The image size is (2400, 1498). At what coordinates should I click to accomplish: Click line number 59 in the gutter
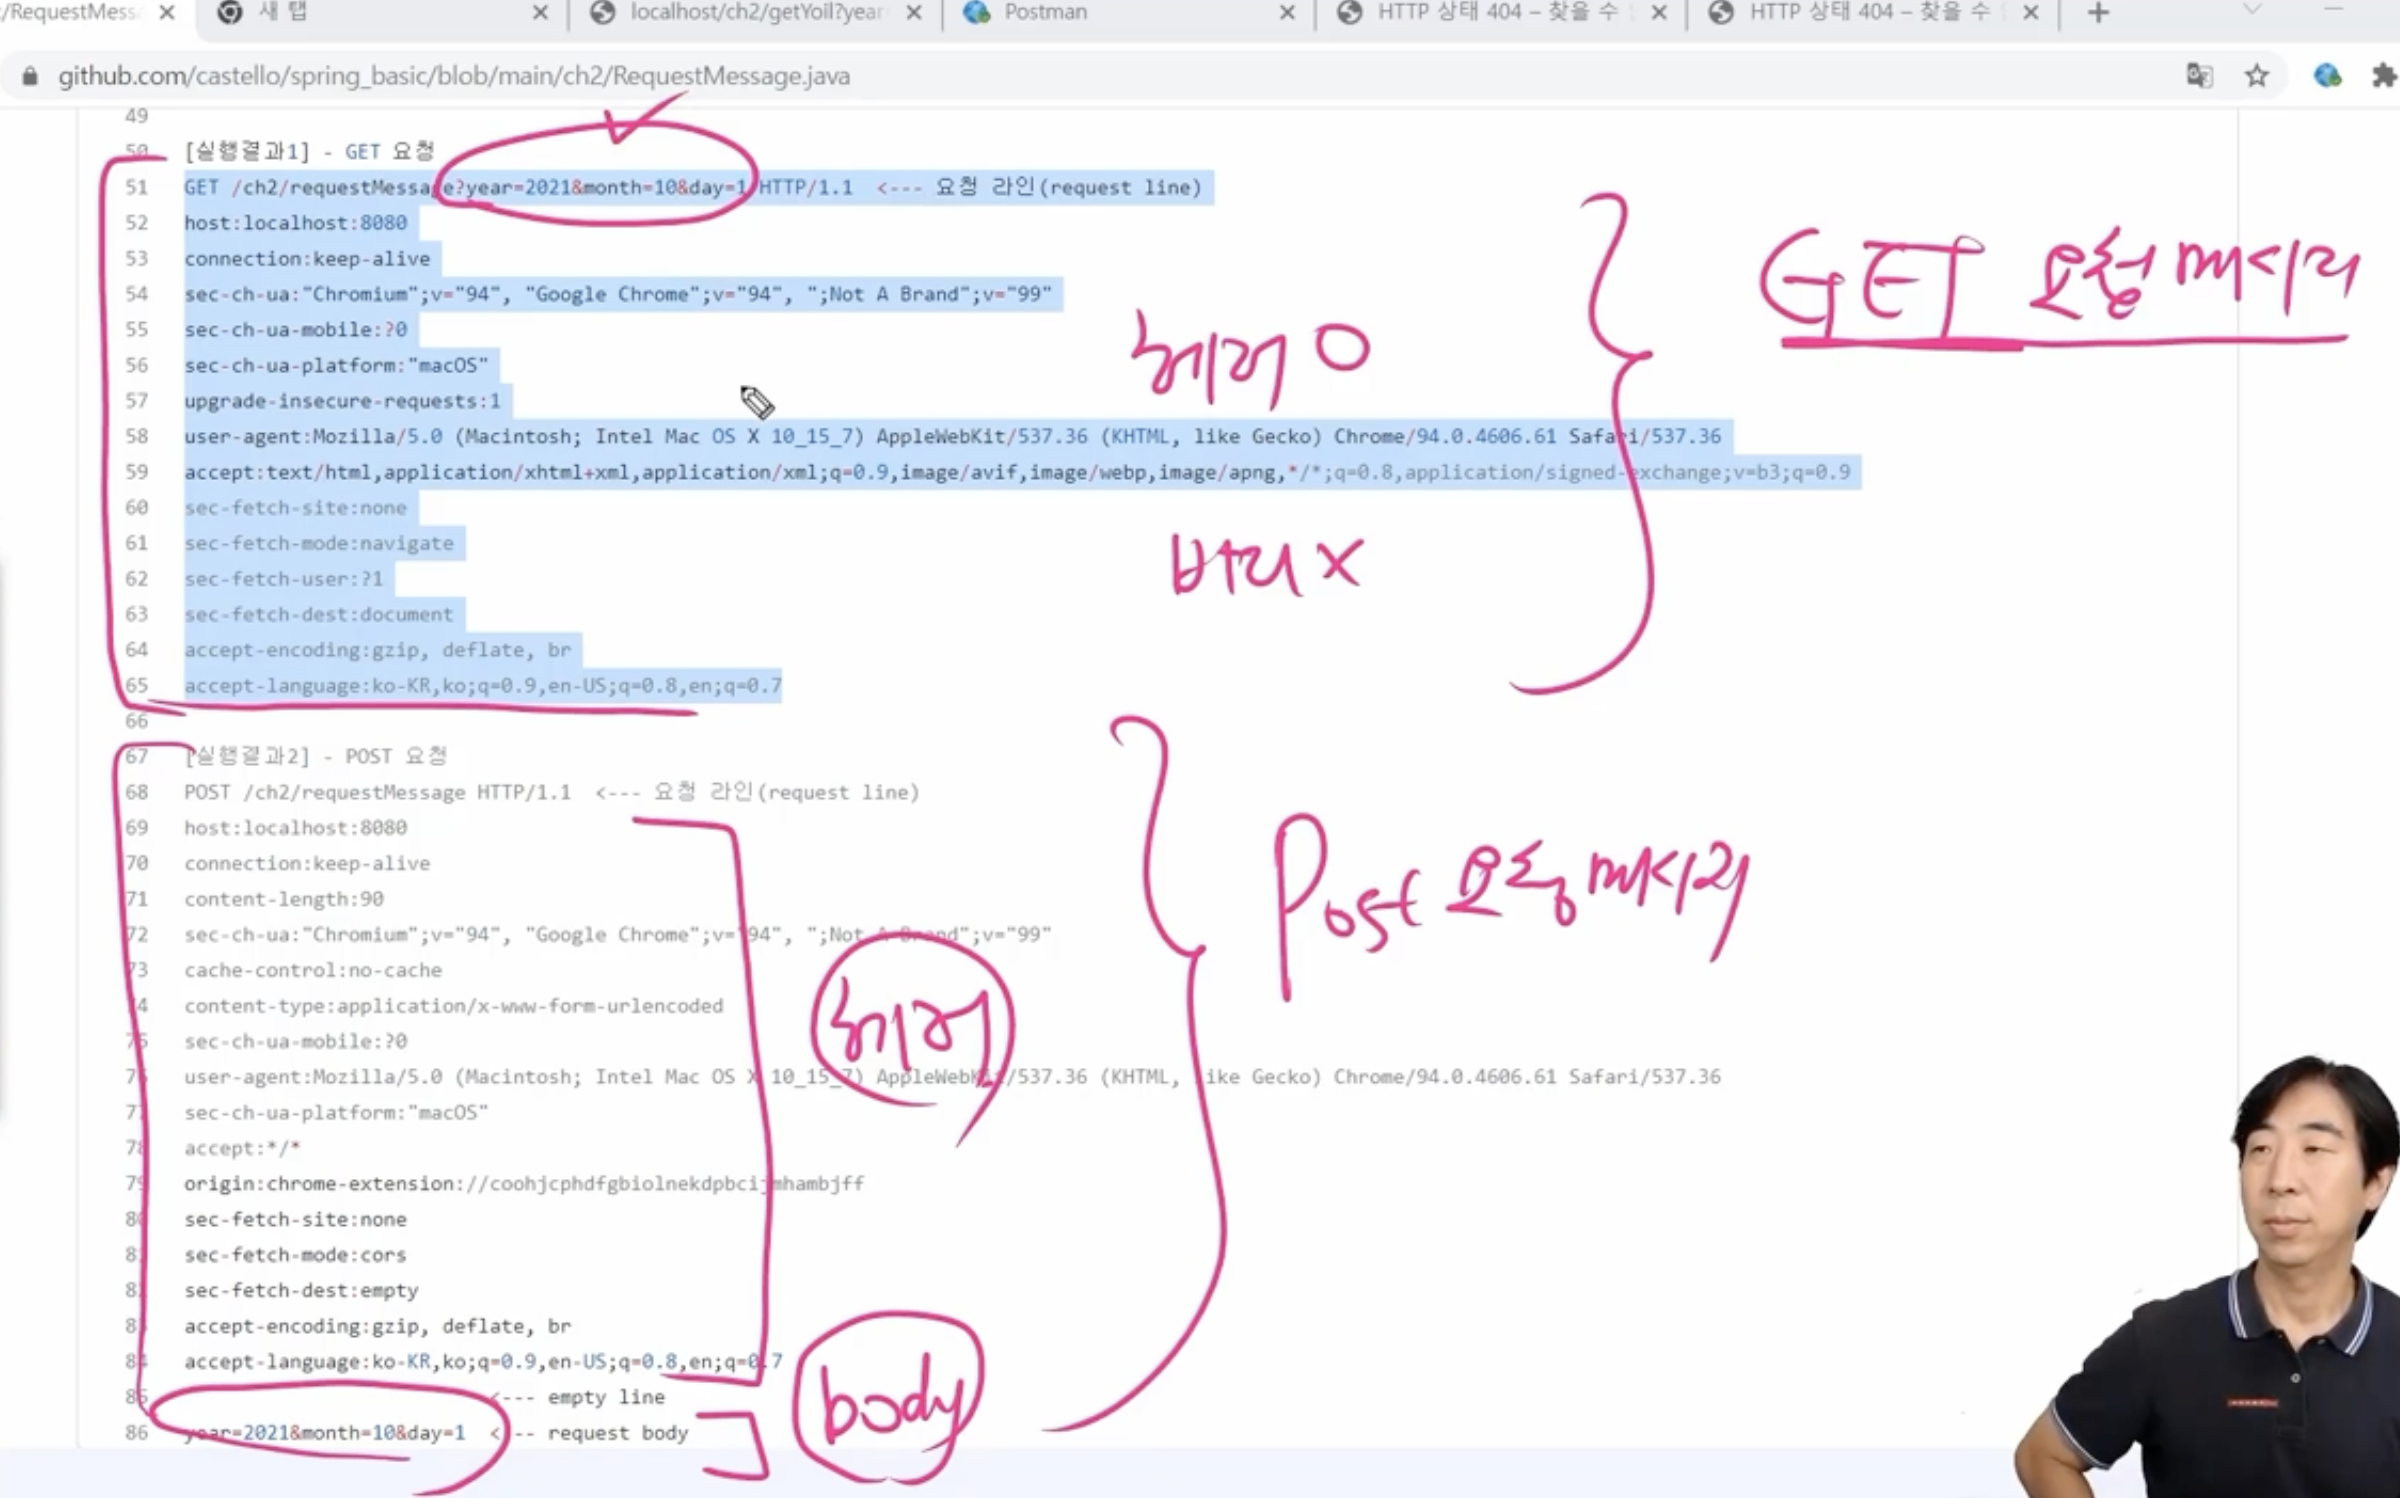coord(137,472)
